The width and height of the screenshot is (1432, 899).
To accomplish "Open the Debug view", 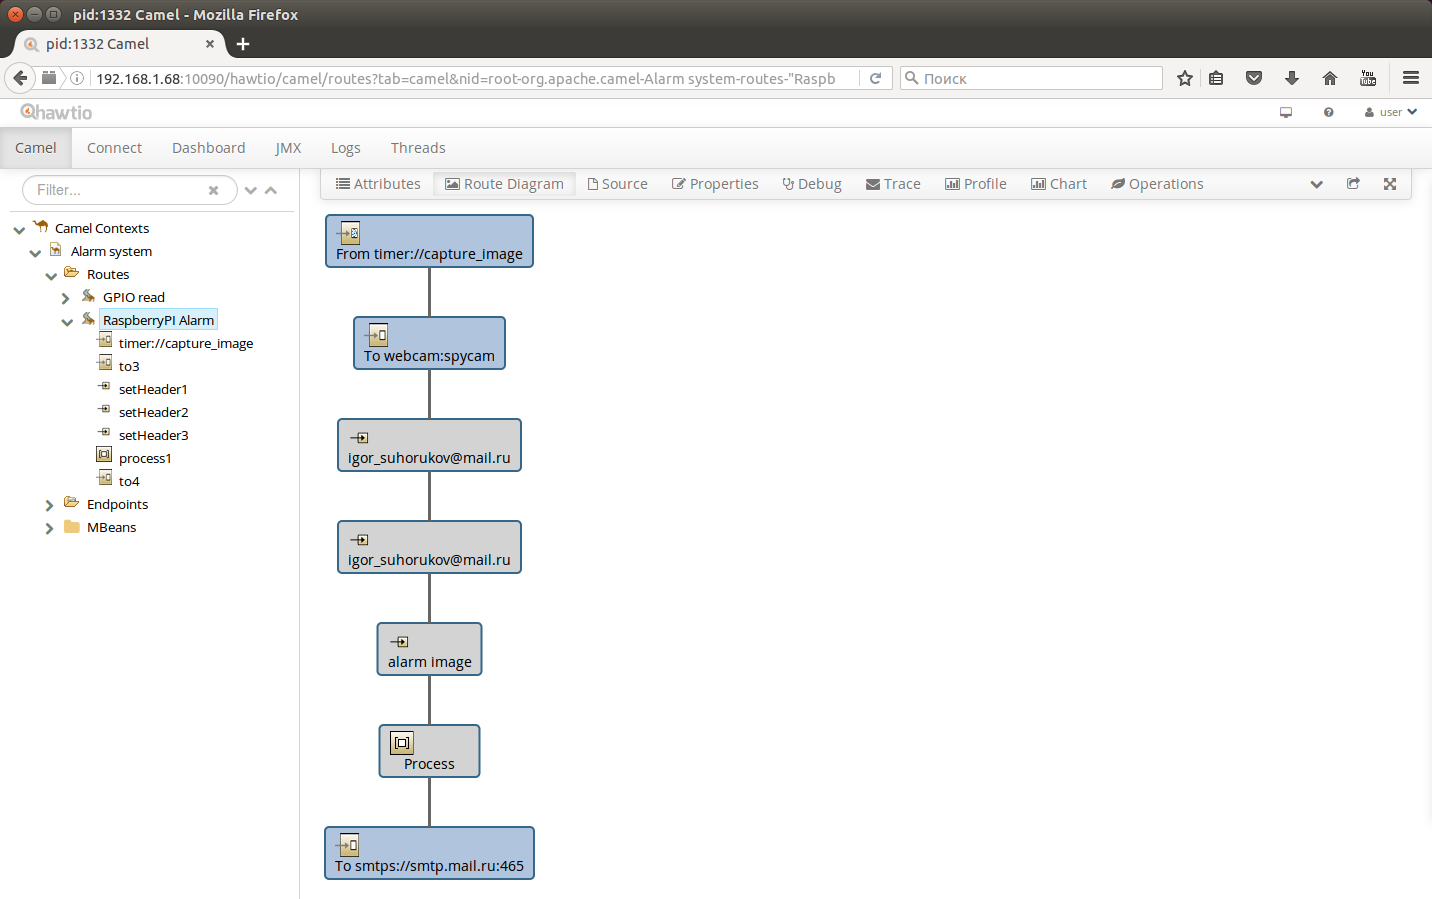I will (x=812, y=184).
